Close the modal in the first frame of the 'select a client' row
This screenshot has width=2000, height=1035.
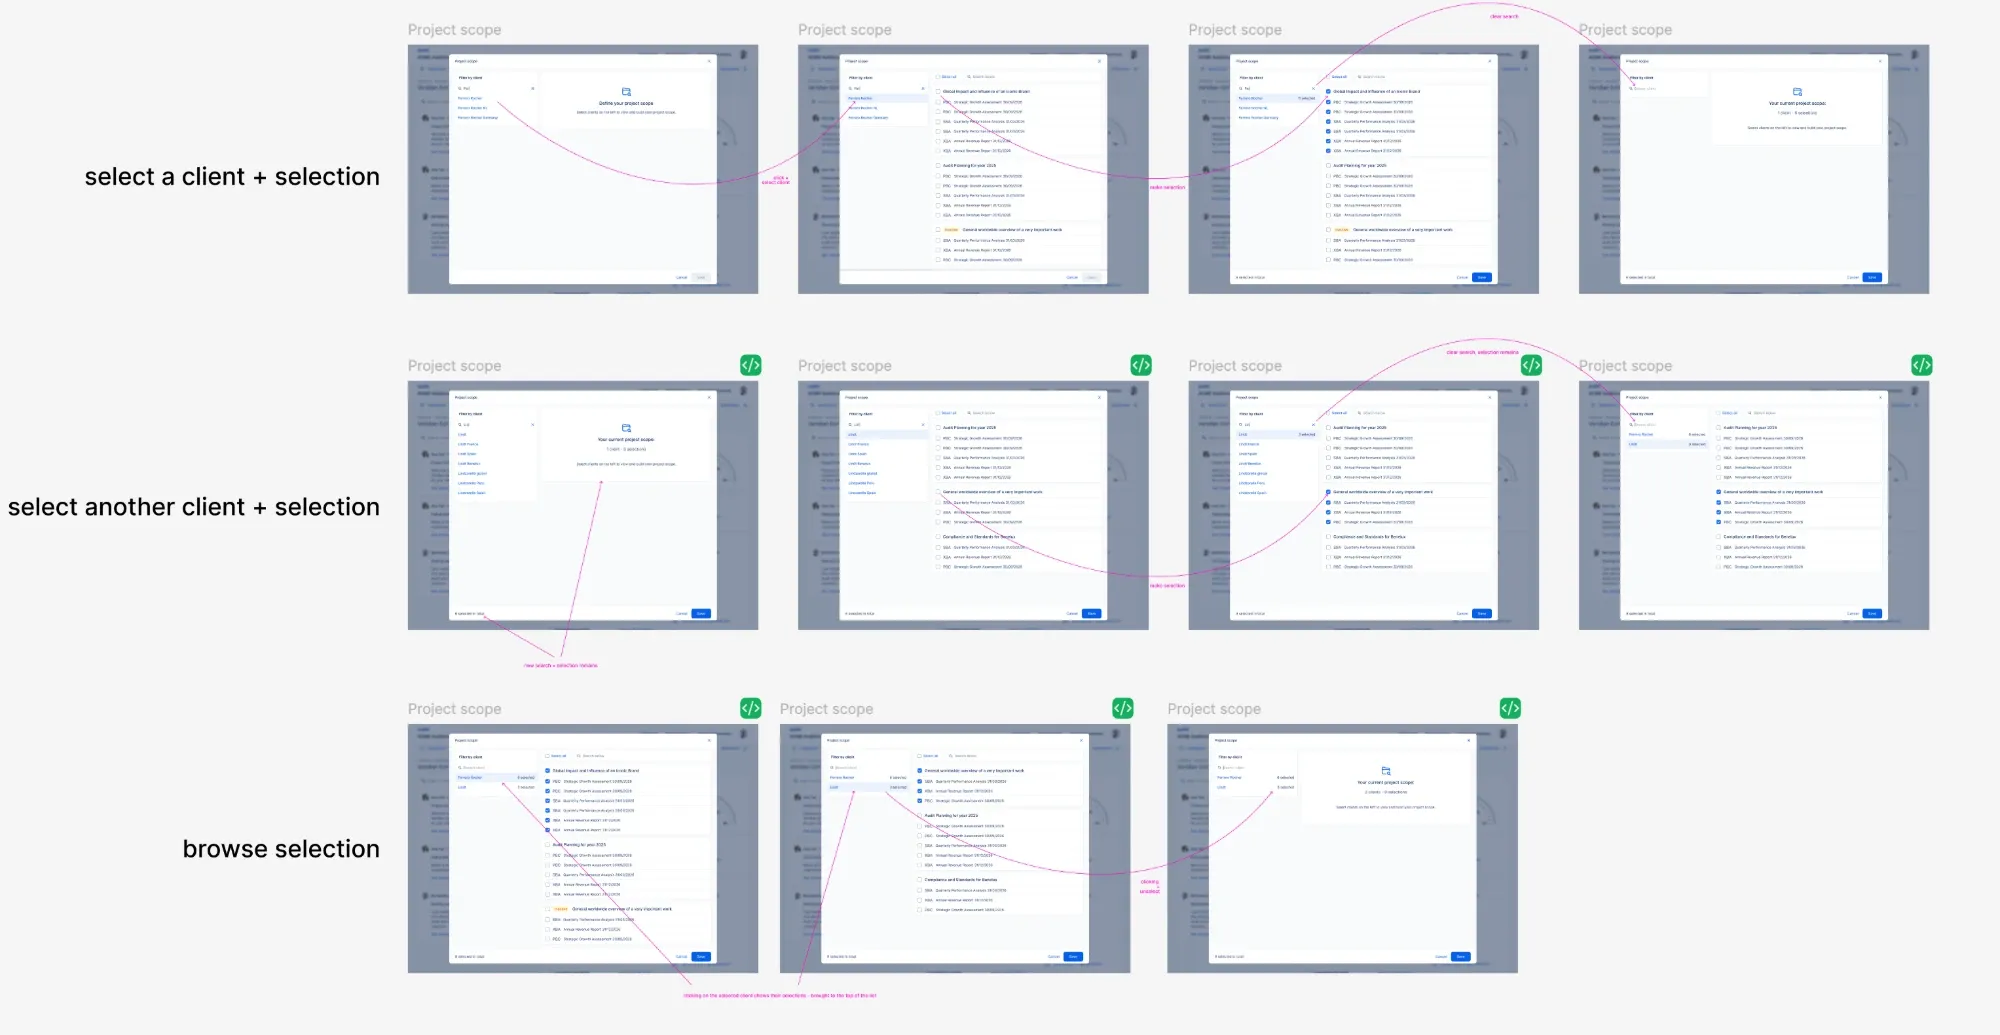click(710, 61)
